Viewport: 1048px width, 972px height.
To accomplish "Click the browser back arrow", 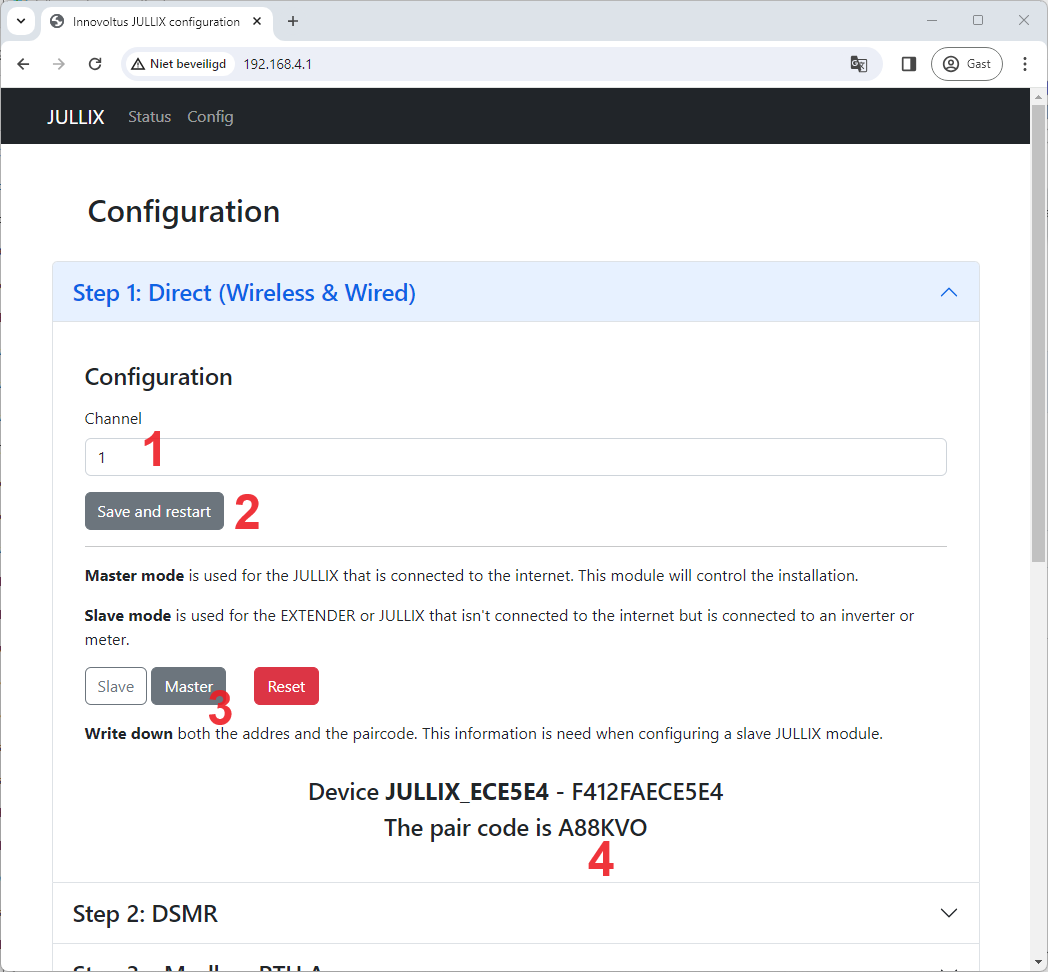I will tap(23, 64).
